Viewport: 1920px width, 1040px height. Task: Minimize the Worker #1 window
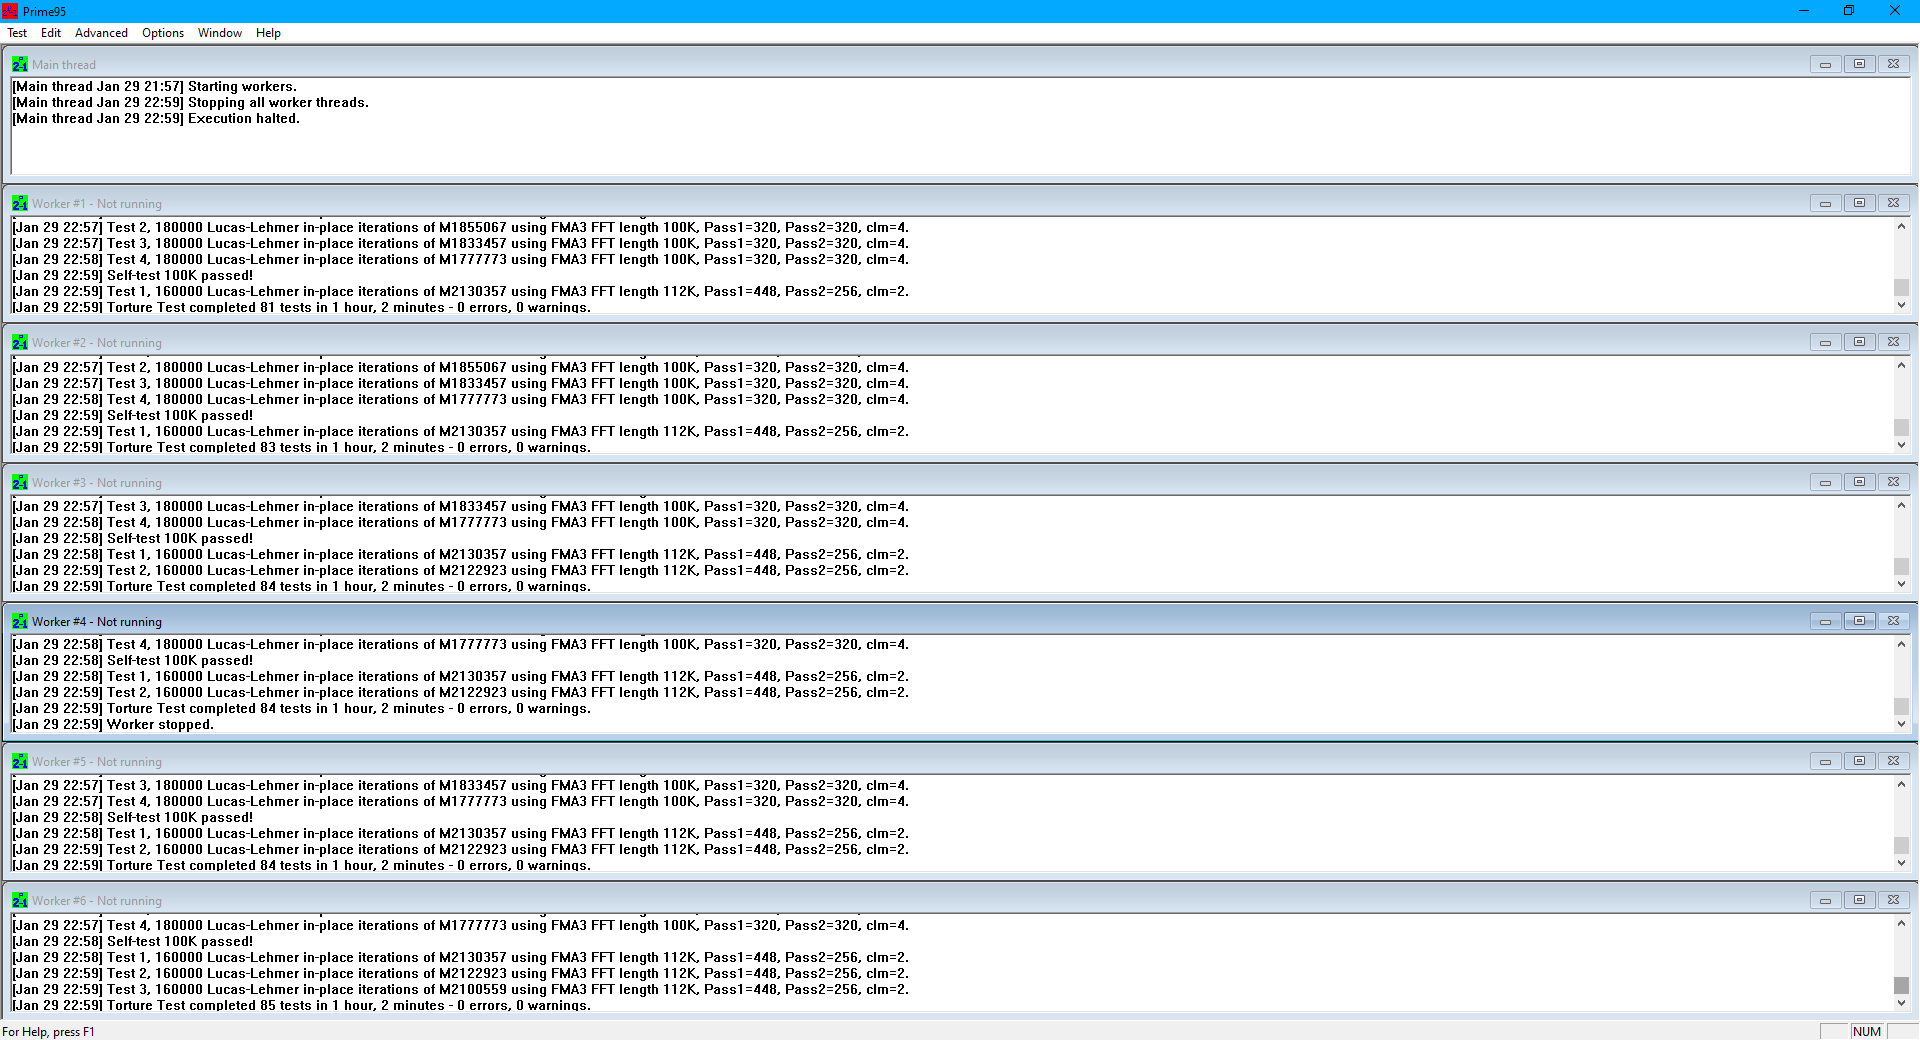coord(1825,203)
